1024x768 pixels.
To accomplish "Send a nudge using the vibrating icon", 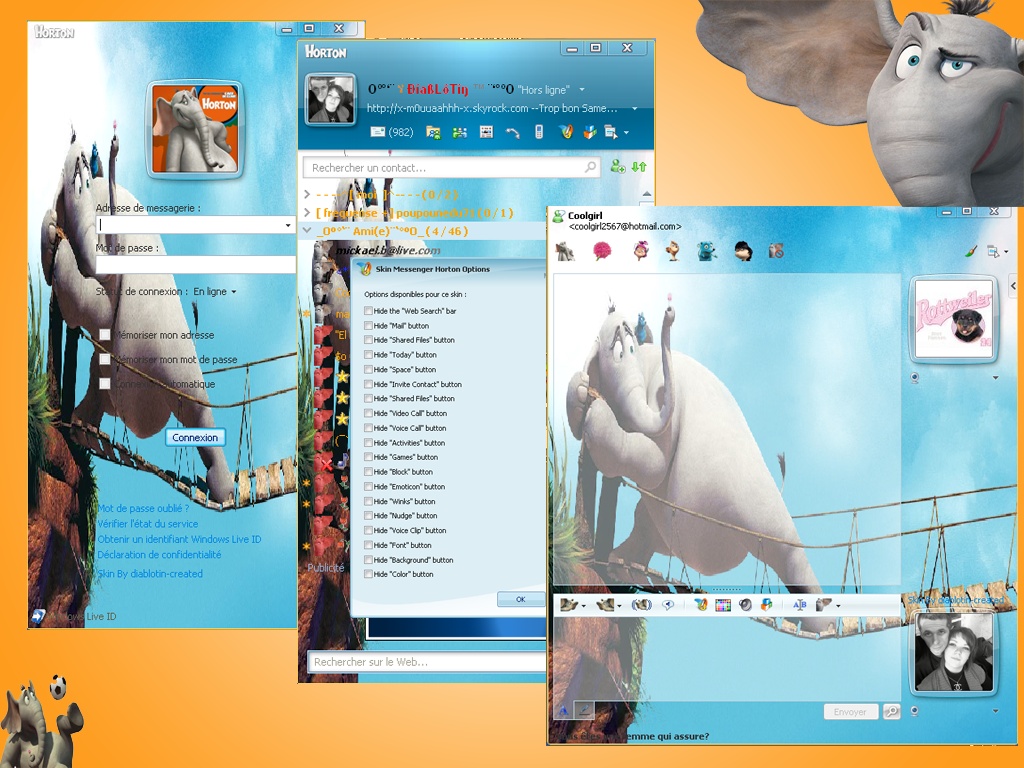I will 641,605.
